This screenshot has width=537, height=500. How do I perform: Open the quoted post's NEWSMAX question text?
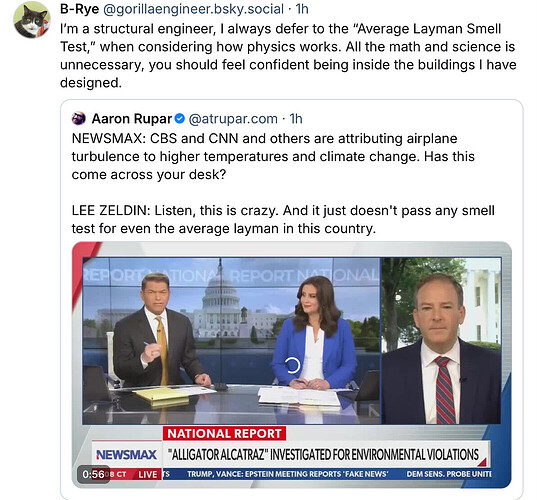click(273, 157)
